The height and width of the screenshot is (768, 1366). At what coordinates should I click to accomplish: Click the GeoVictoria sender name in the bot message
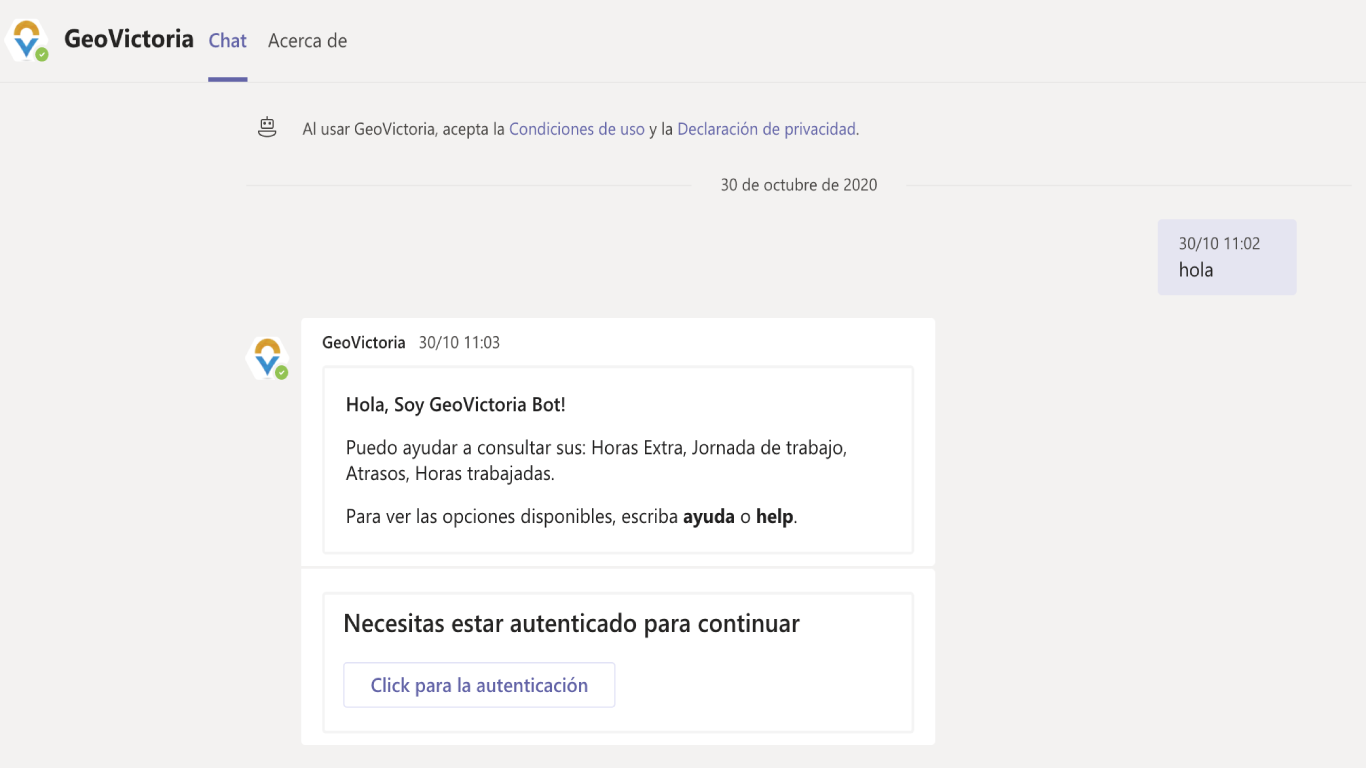364,343
